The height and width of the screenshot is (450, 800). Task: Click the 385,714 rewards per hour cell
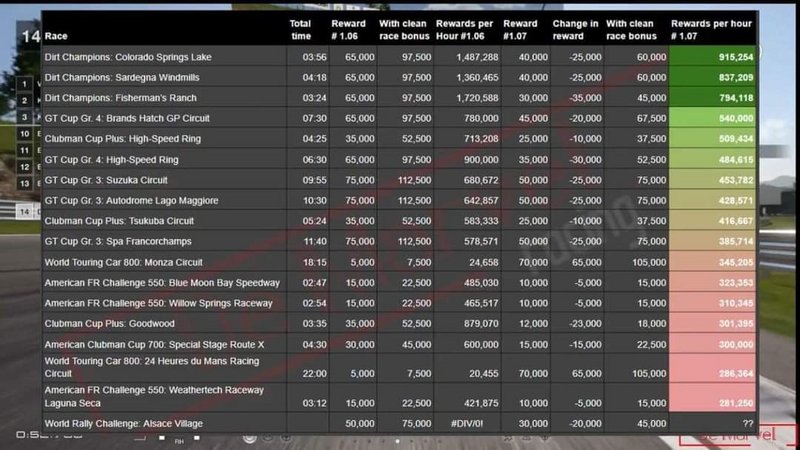712,241
